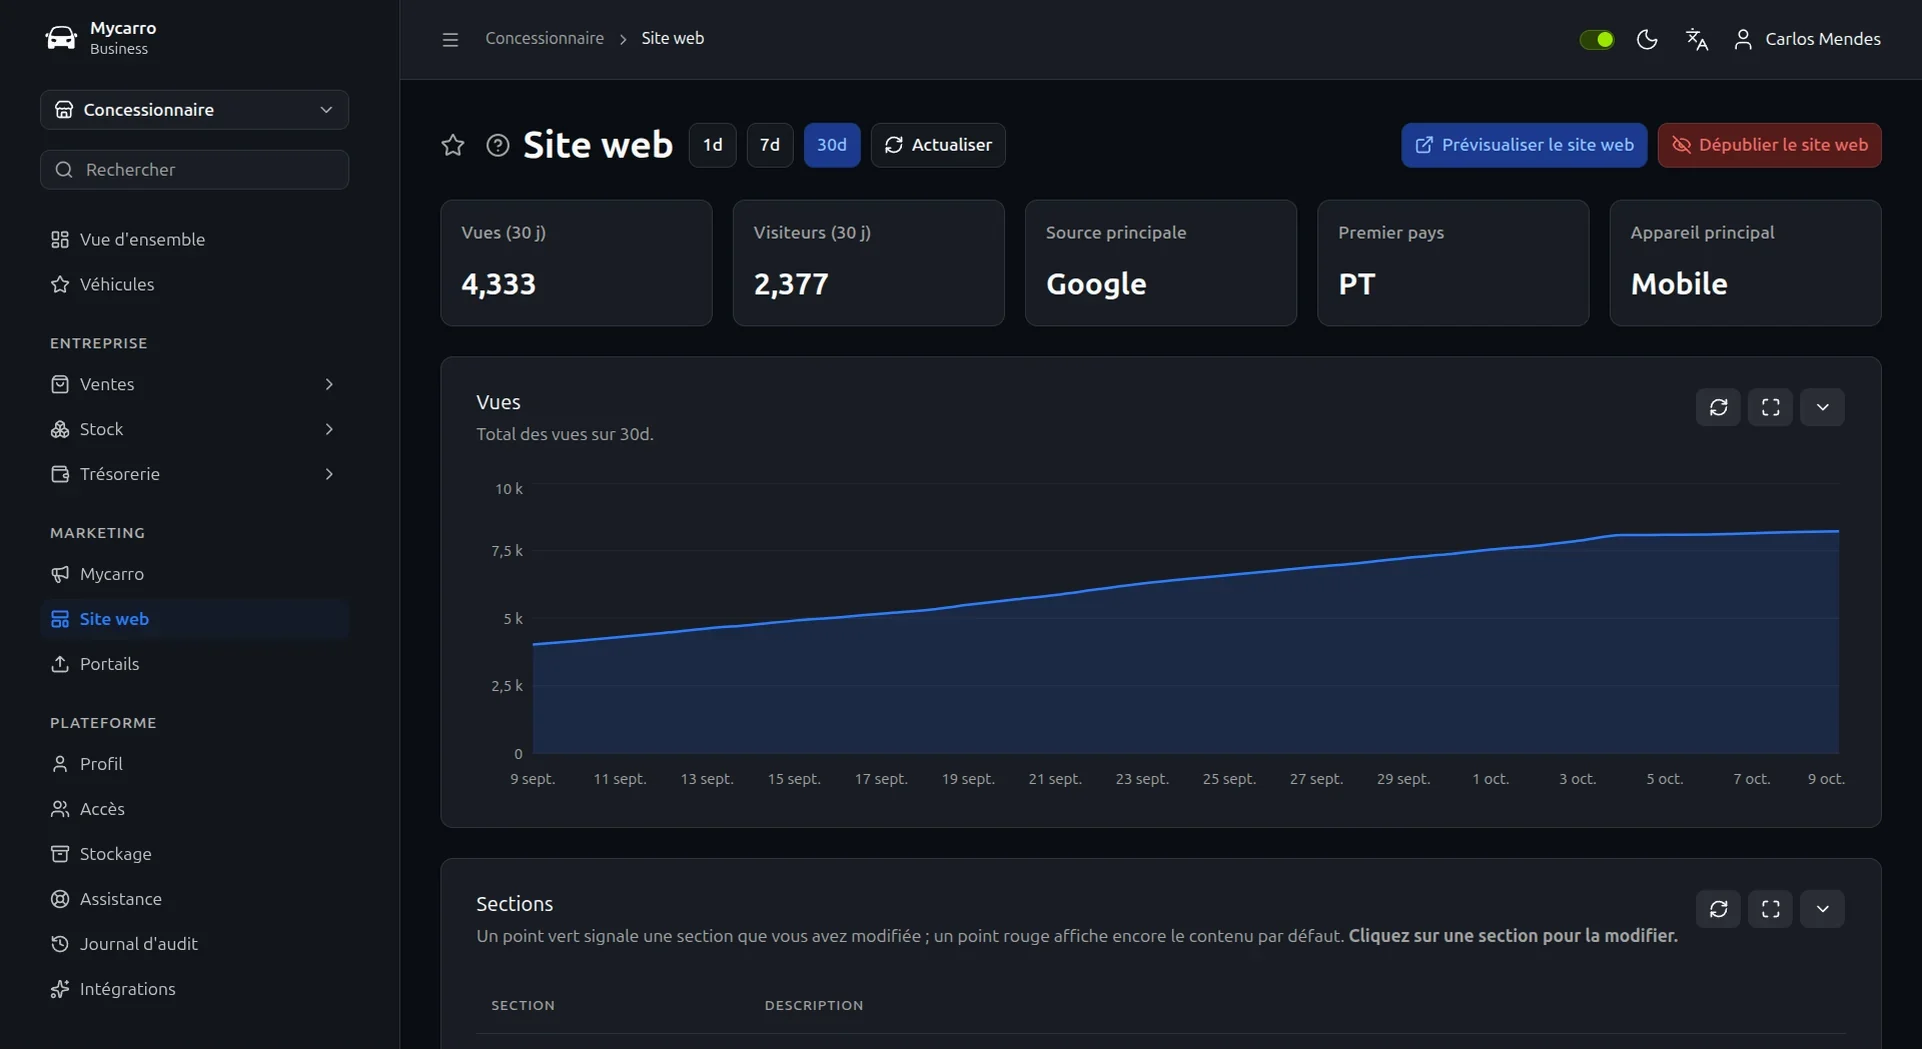Open the help question mark icon
This screenshot has width=1922, height=1049.
point(497,145)
